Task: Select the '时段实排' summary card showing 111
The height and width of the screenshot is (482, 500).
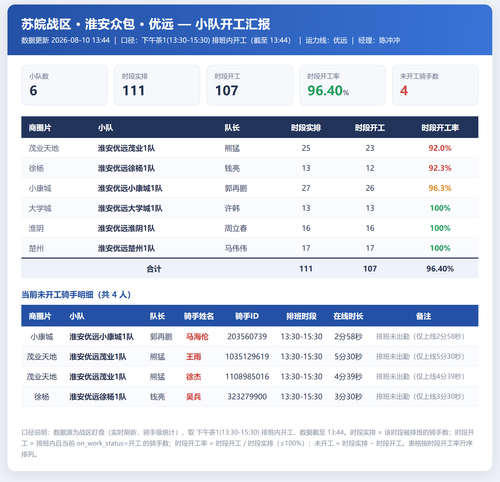Action: [x=157, y=85]
